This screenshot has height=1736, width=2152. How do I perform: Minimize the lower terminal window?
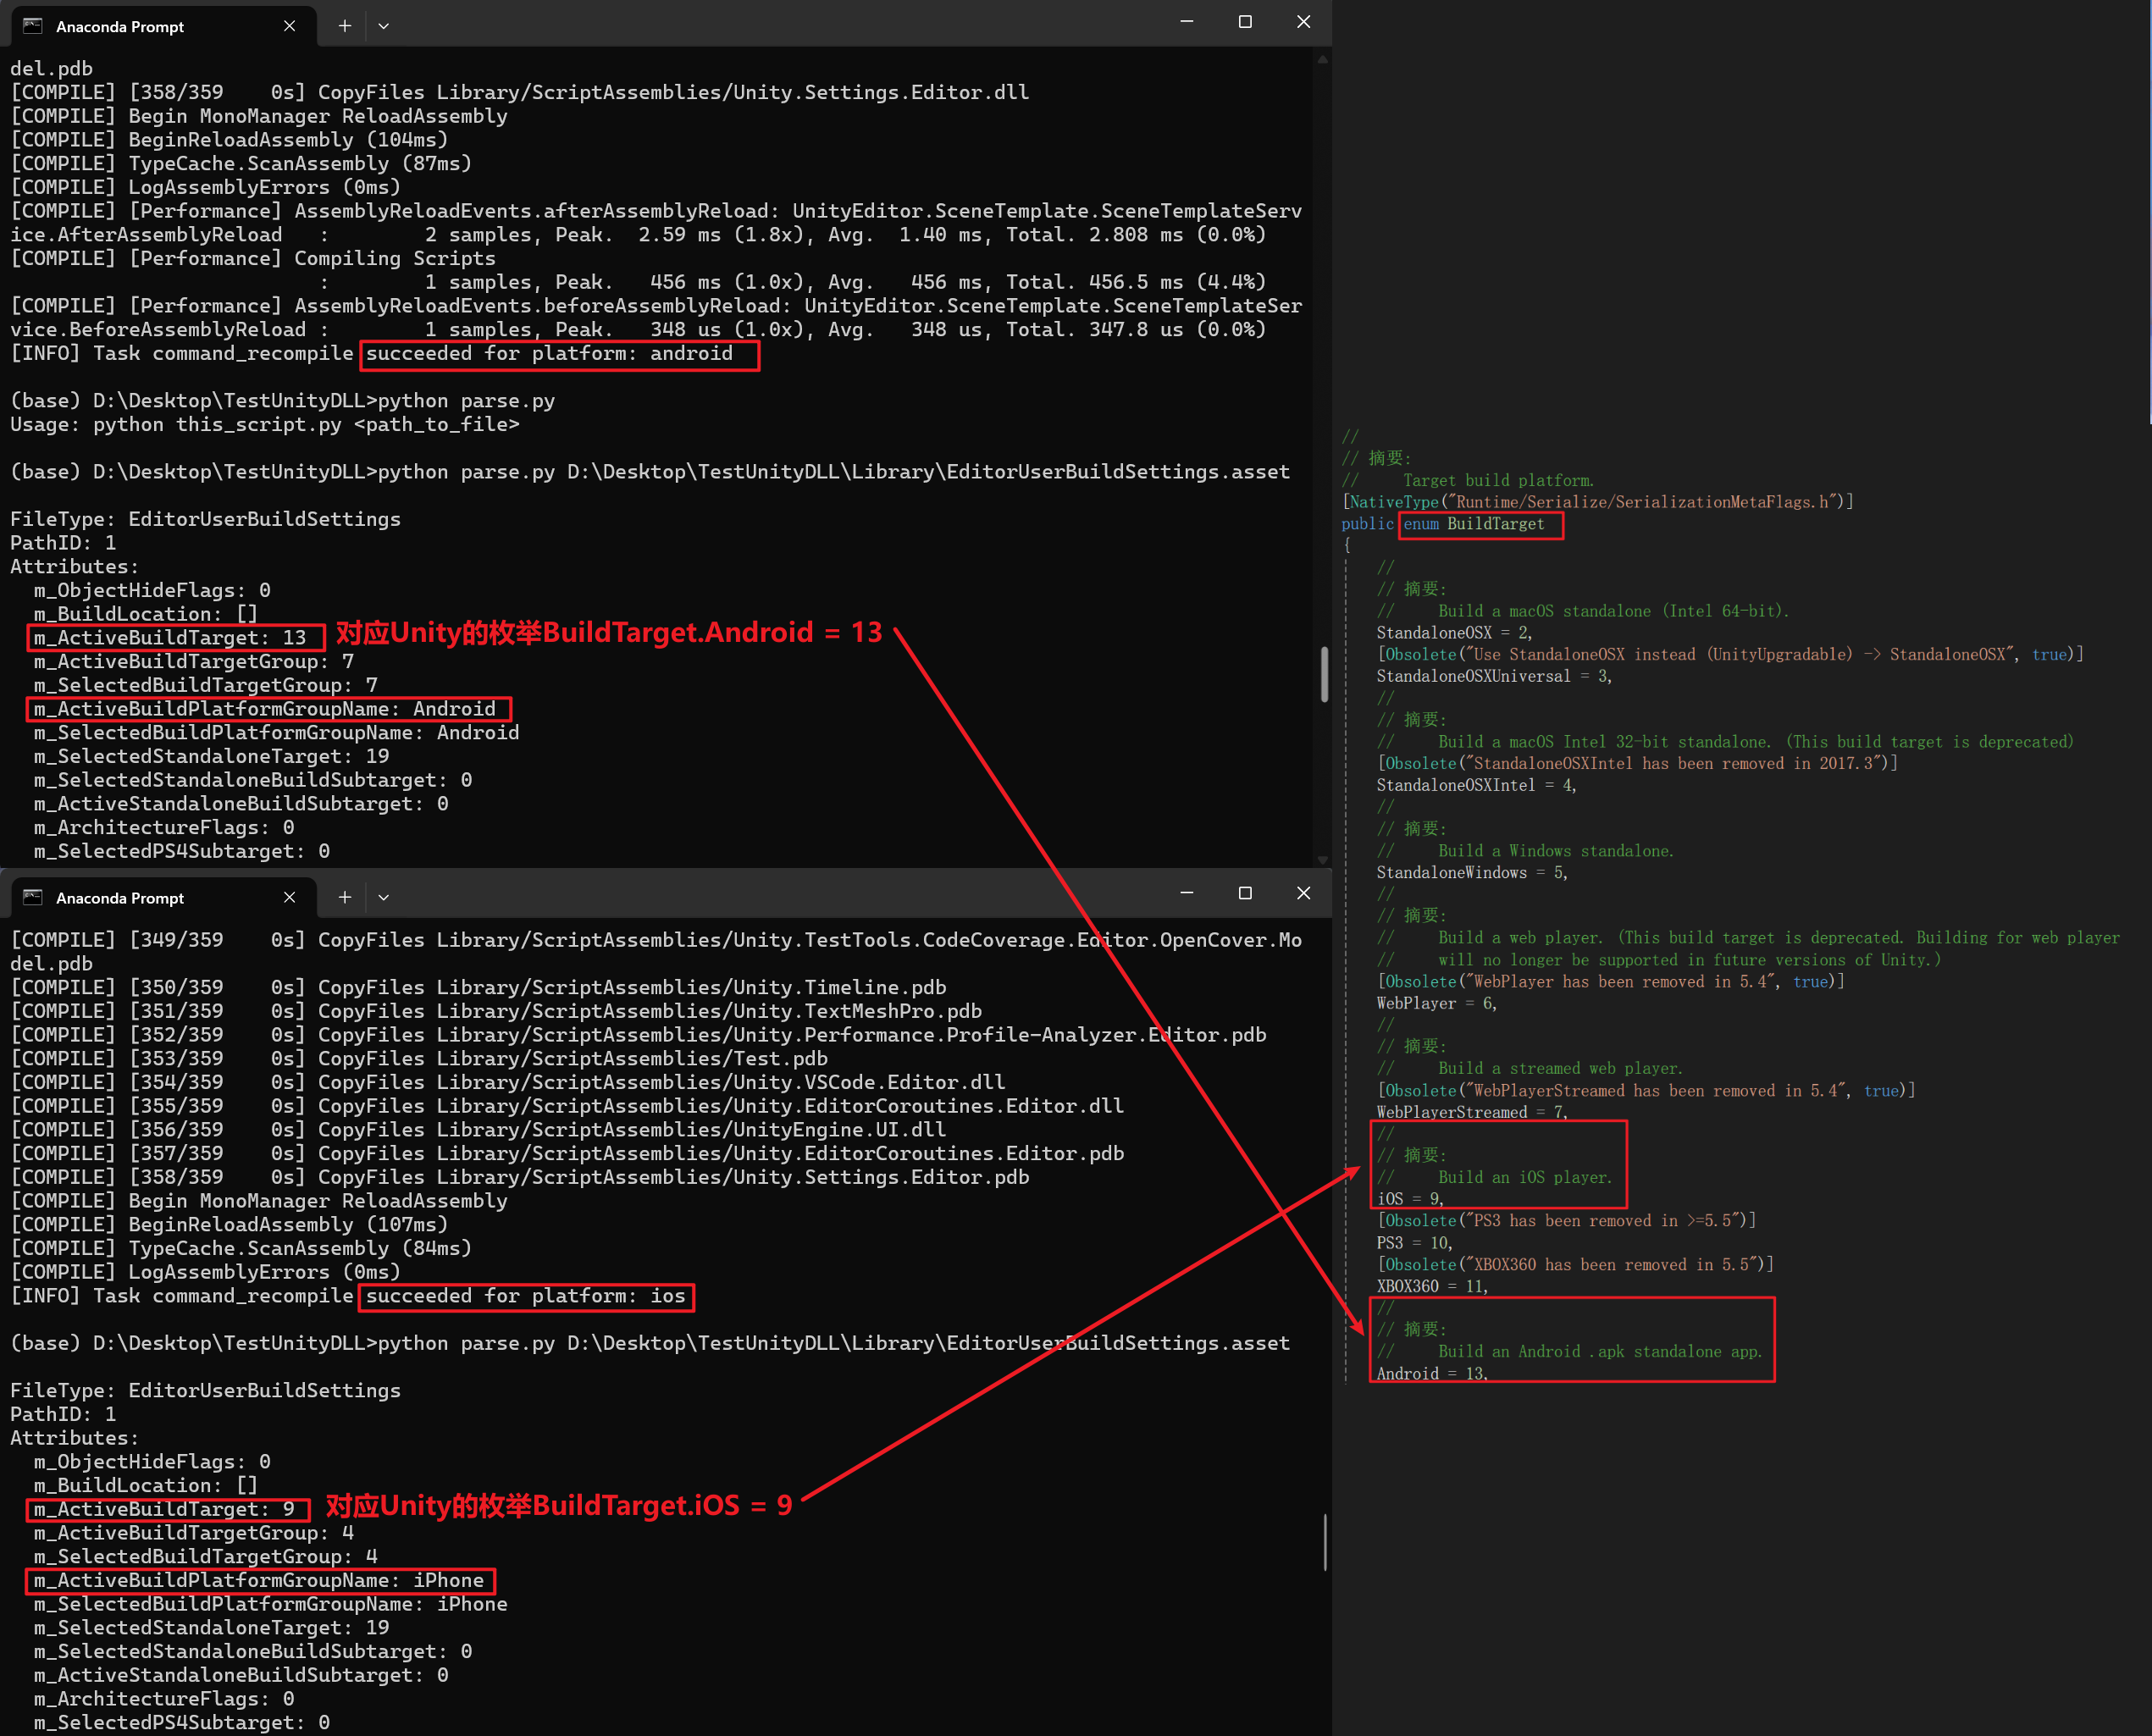[x=1187, y=893]
